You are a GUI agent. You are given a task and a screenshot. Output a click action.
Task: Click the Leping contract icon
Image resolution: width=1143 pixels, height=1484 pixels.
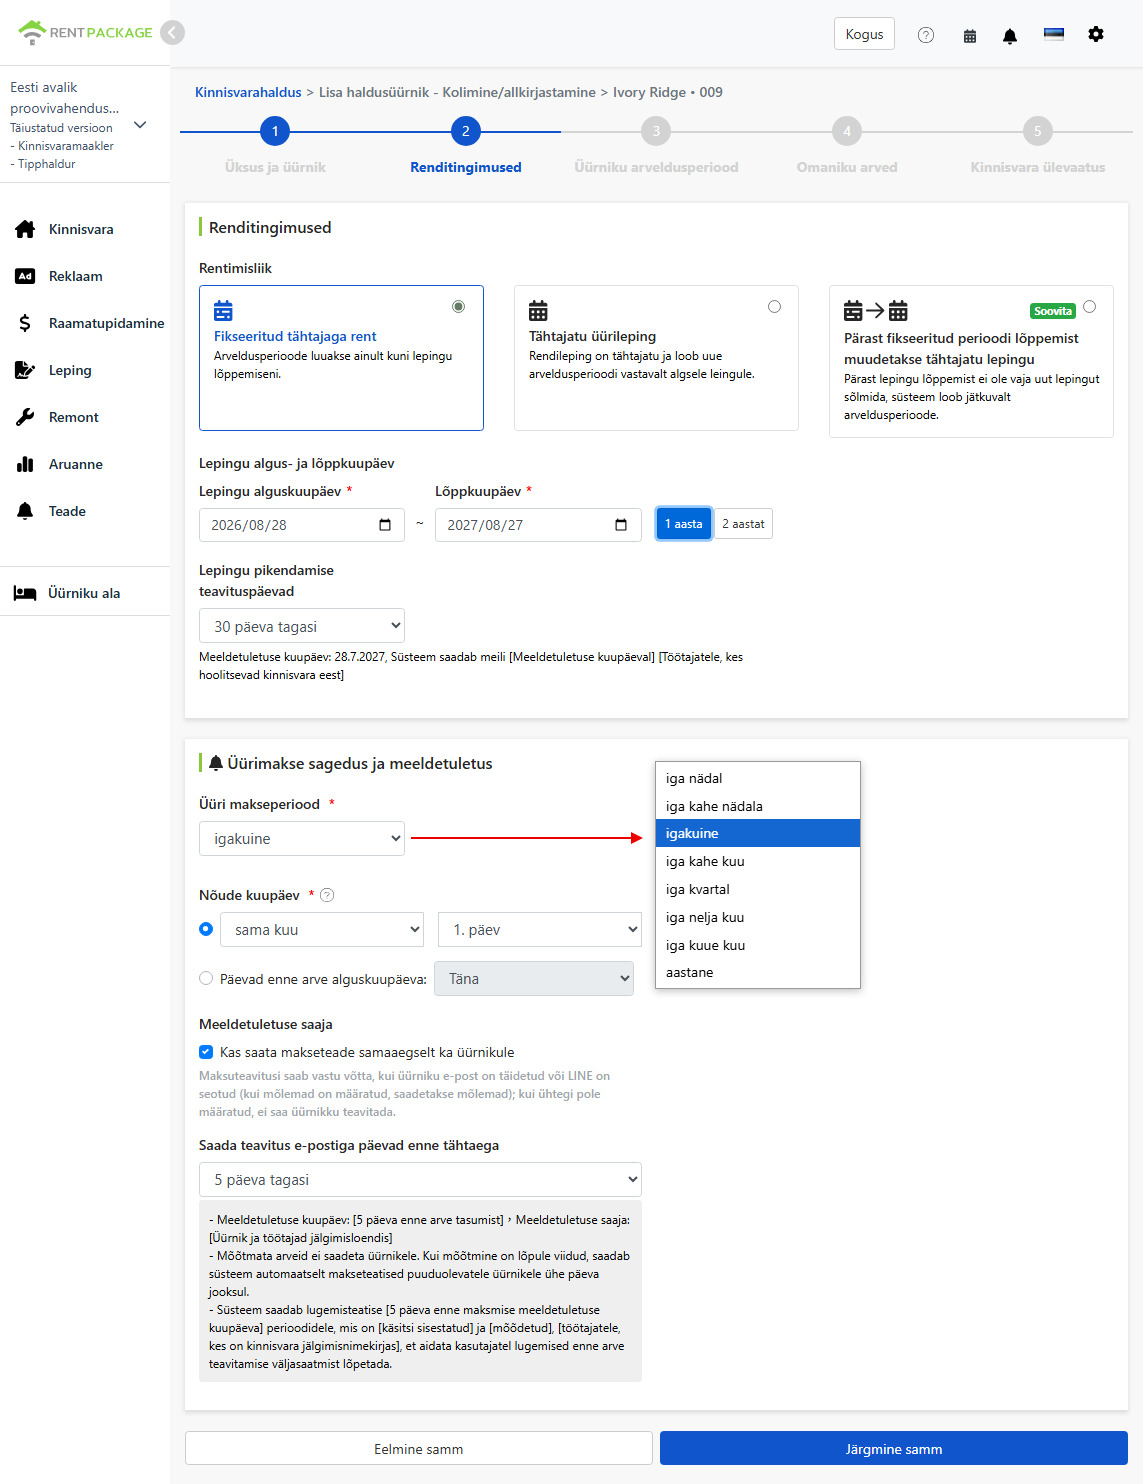26,370
